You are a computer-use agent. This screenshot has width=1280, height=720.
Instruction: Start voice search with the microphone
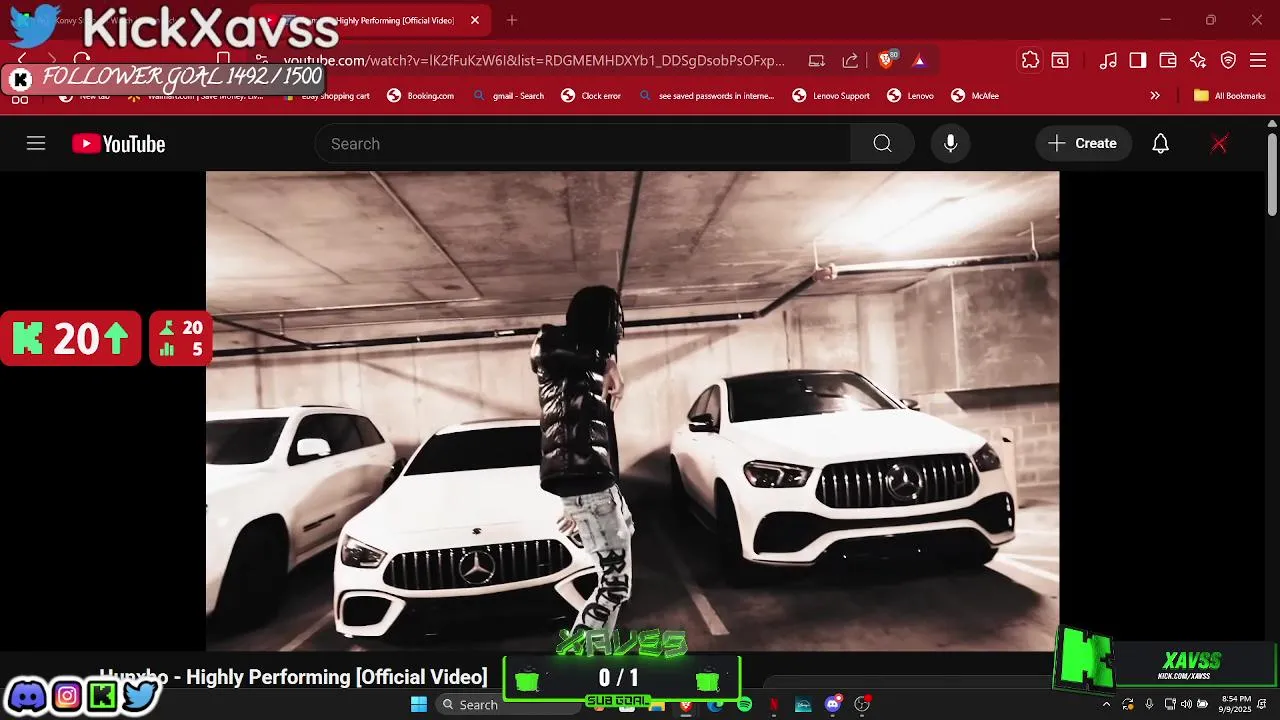(950, 144)
